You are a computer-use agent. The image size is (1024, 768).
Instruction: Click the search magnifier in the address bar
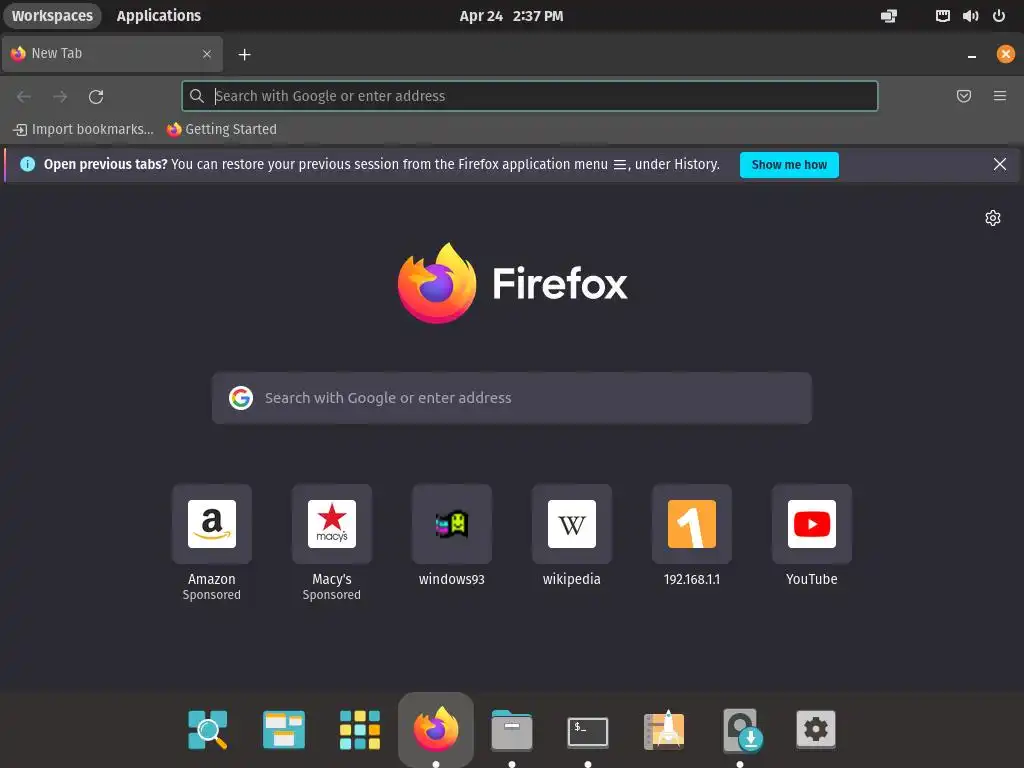[x=197, y=96]
